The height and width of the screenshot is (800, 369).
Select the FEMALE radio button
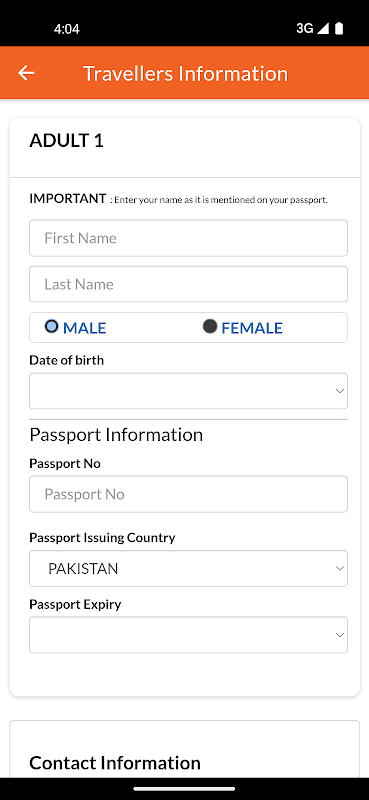(x=210, y=326)
